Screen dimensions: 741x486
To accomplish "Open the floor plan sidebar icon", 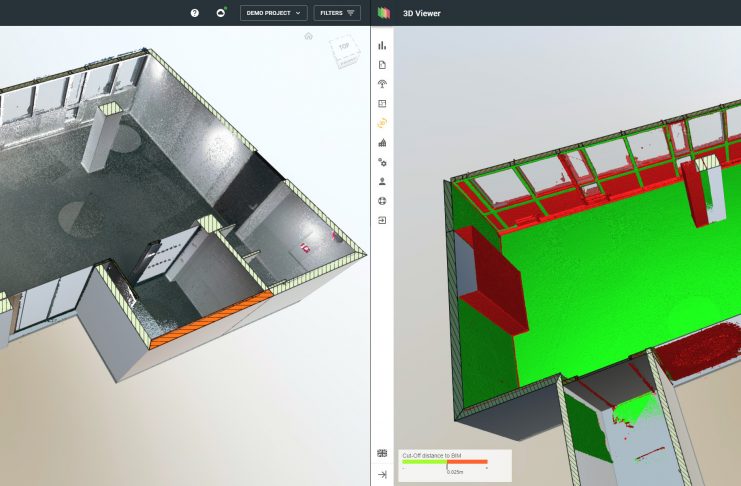I will [x=382, y=103].
